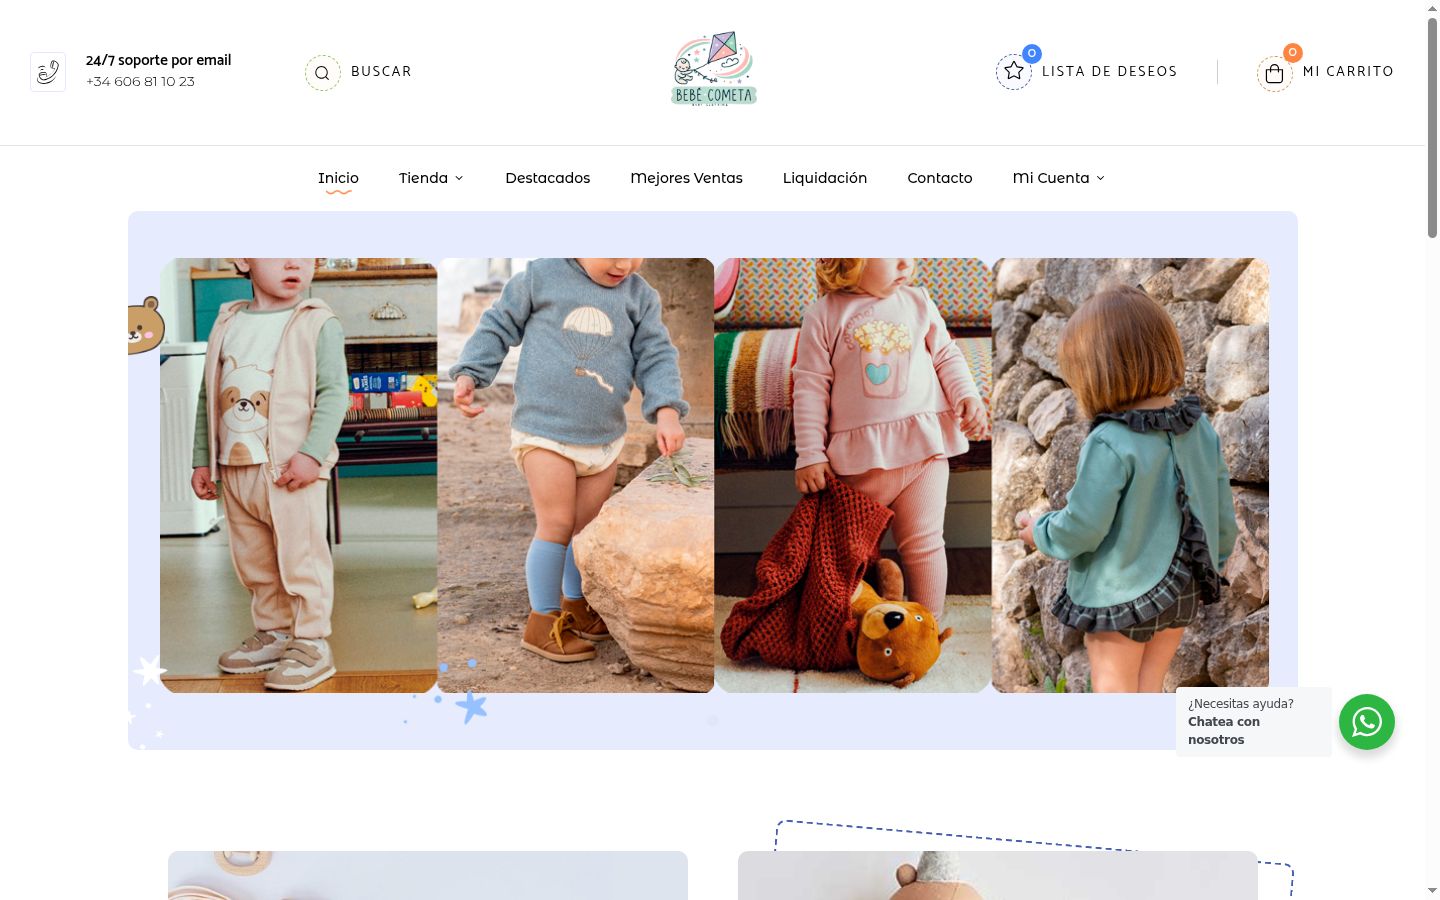
Task: Open the Tienda menu item
Action: coord(423,178)
